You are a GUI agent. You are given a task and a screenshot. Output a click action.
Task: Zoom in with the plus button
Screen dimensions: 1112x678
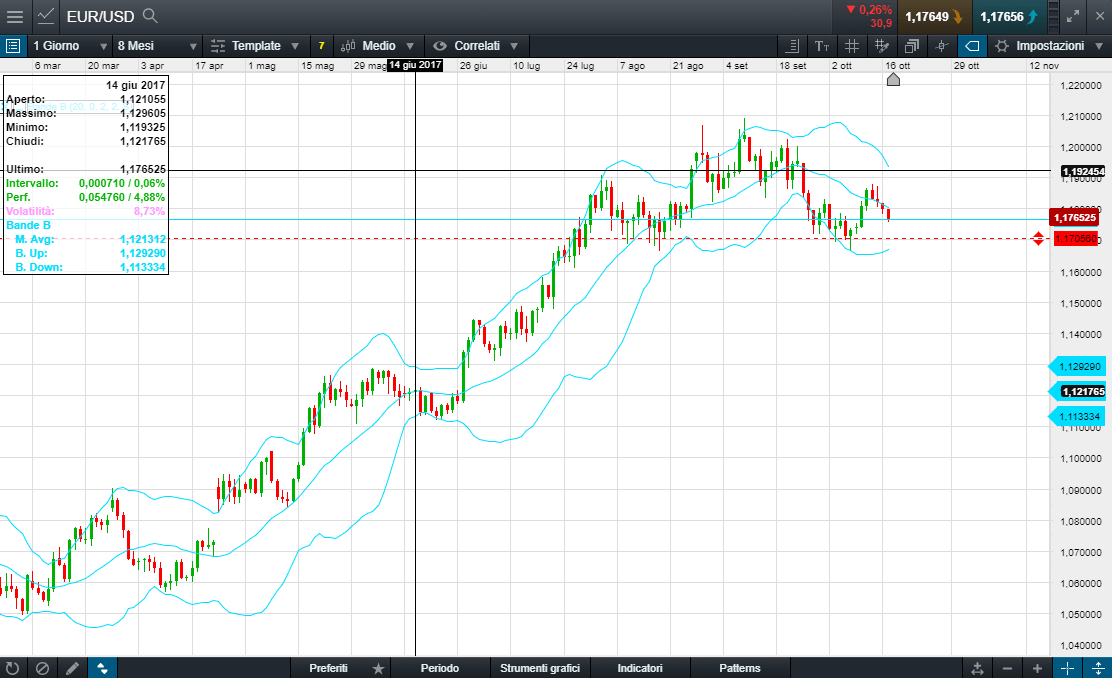click(1037, 668)
